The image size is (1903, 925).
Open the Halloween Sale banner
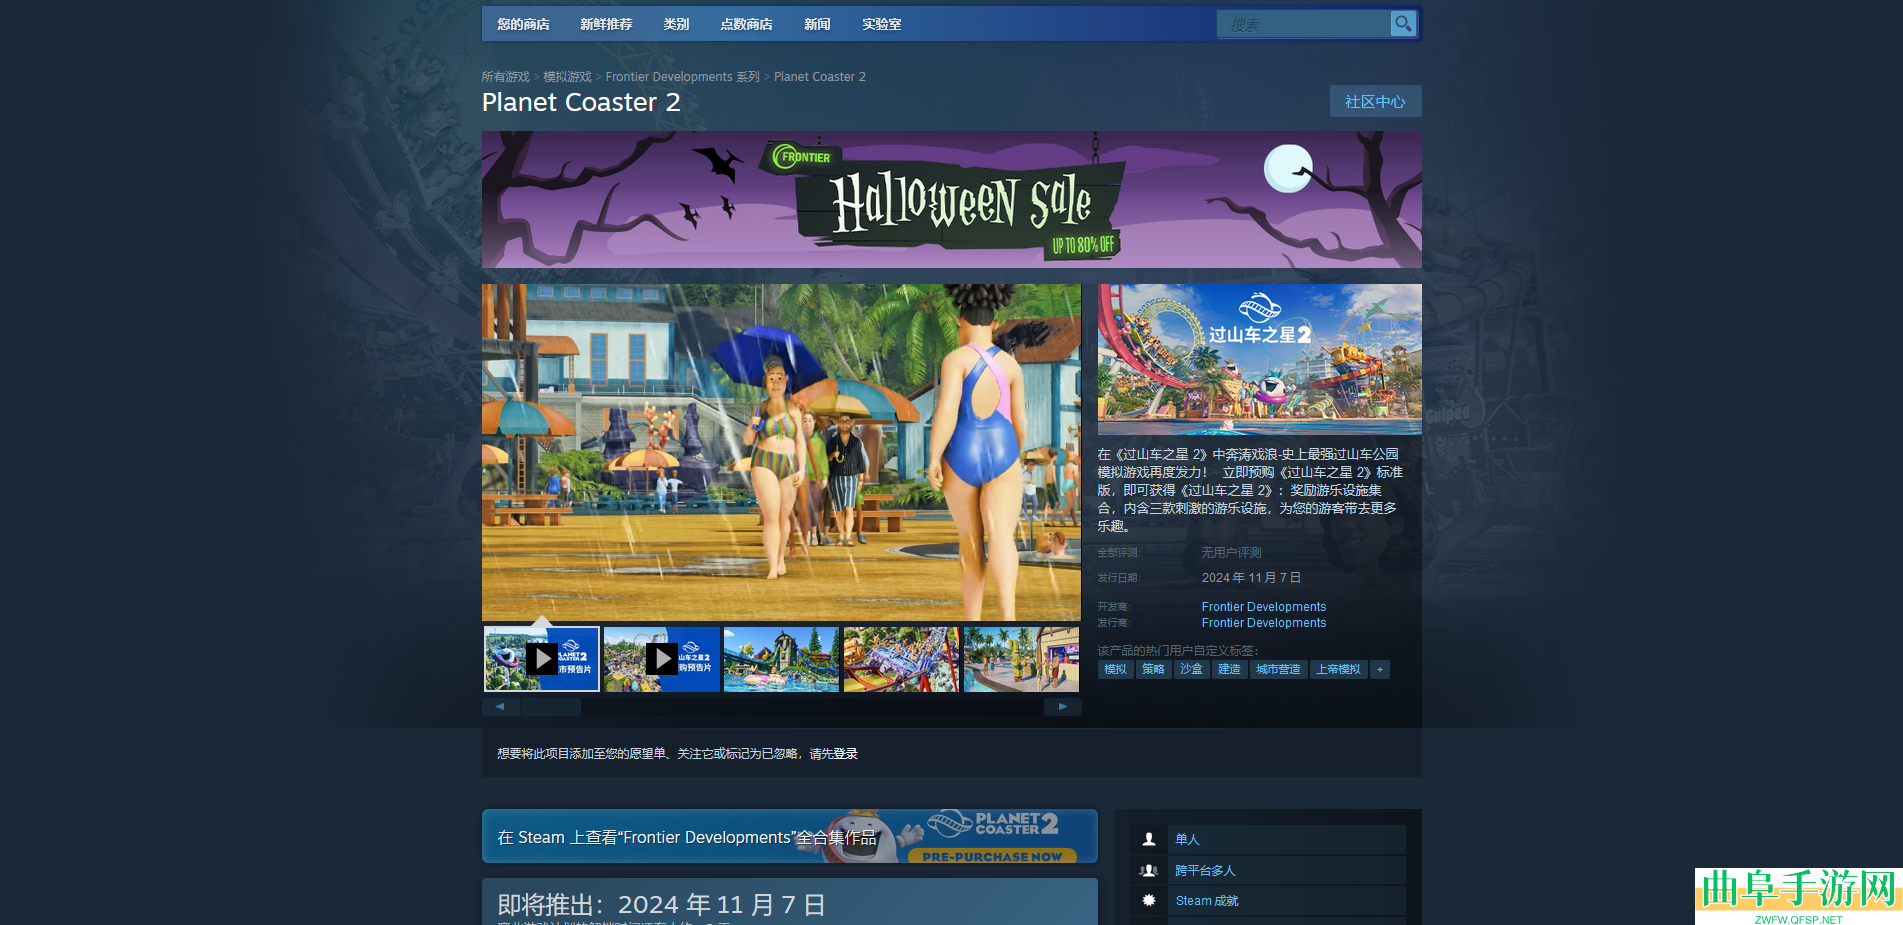(951, 200)
